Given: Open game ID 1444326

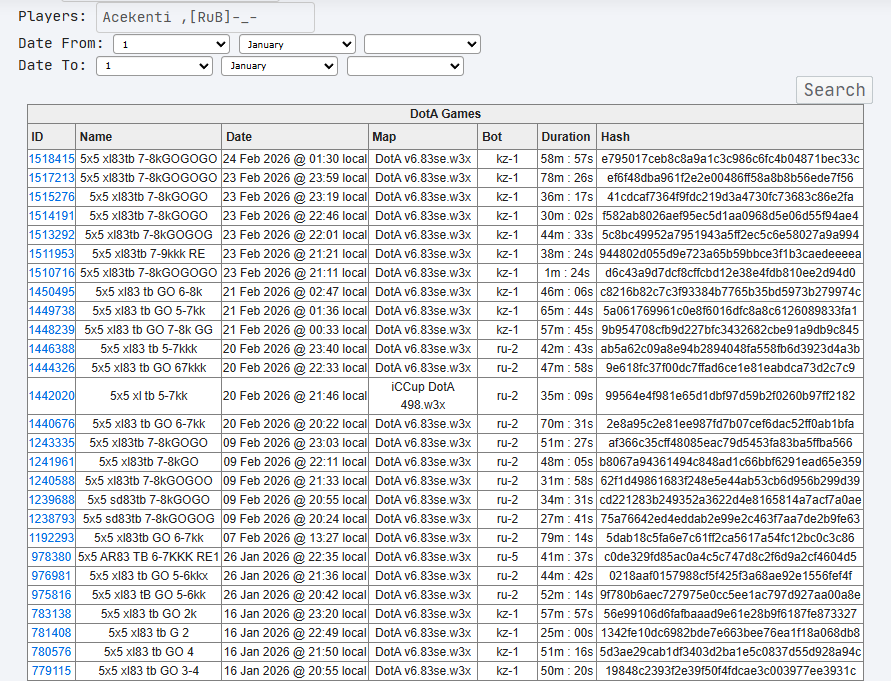Looking at the screenshot, I should point(52,368).
